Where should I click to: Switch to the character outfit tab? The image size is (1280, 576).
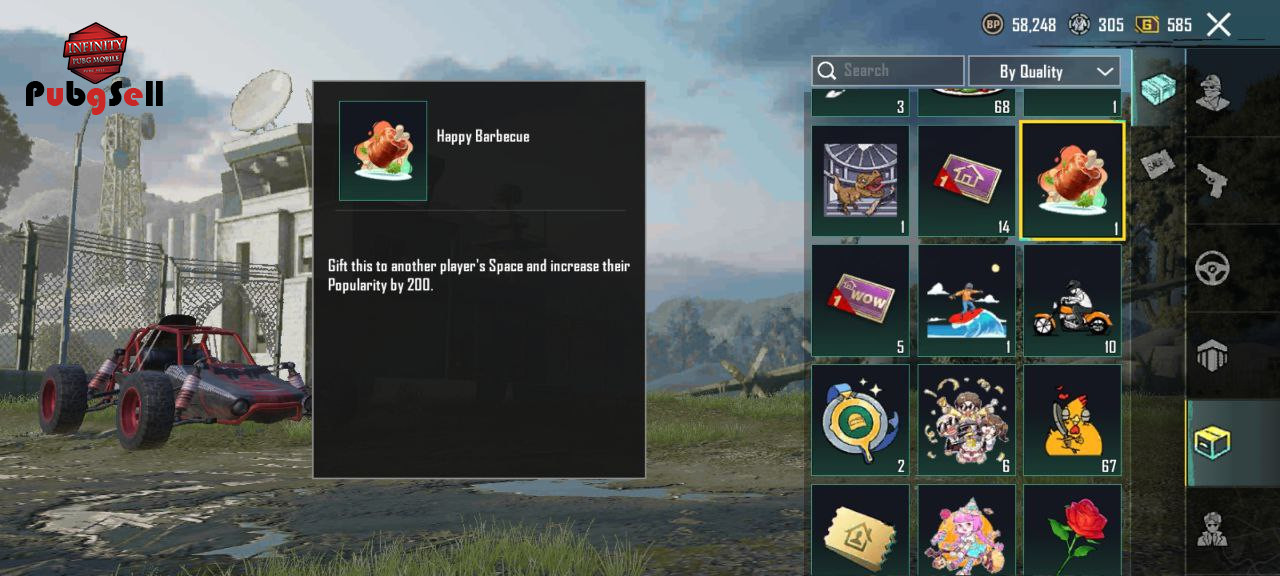tap(1213, 92)
